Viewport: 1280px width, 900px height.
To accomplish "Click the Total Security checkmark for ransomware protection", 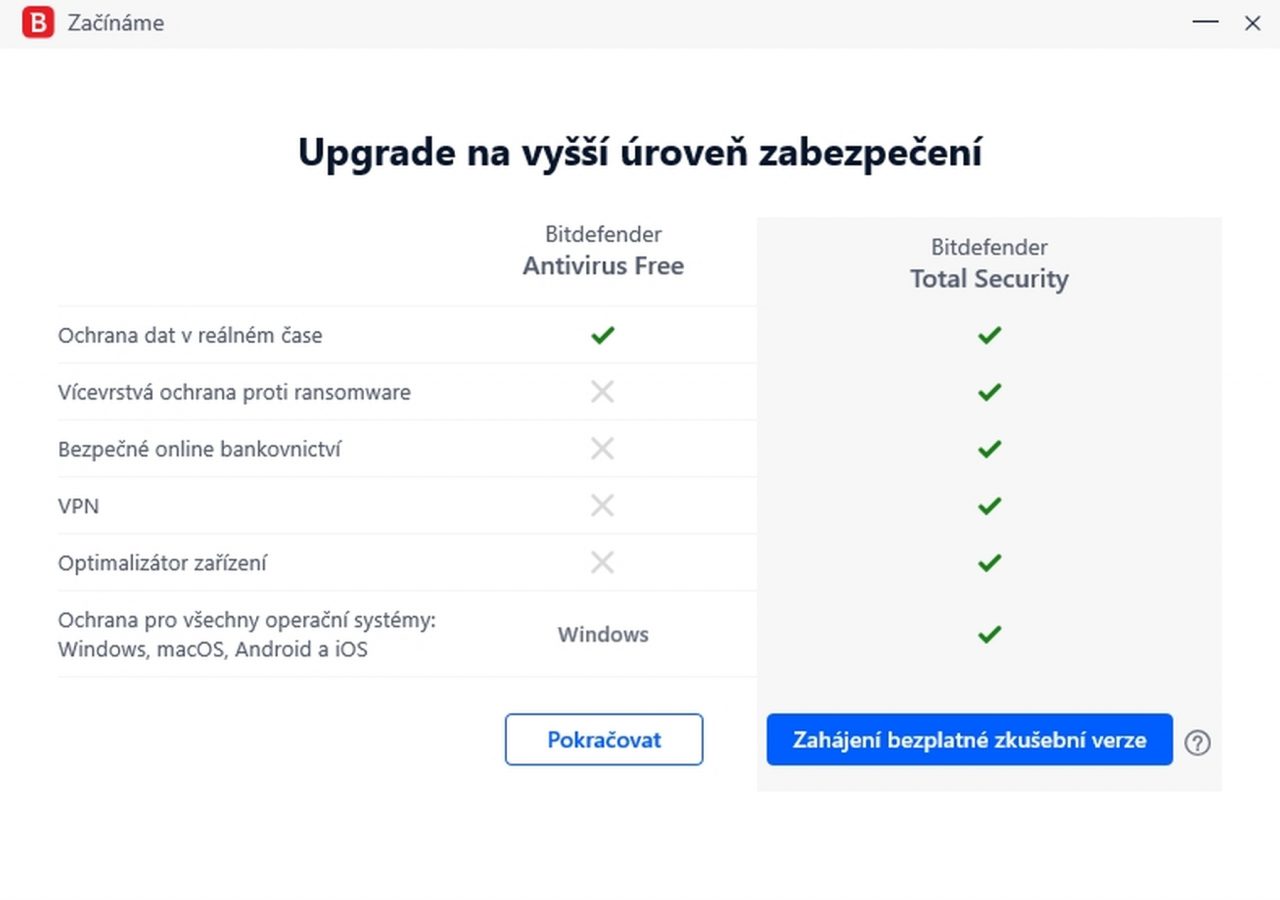I will click(x=989, y=392).
